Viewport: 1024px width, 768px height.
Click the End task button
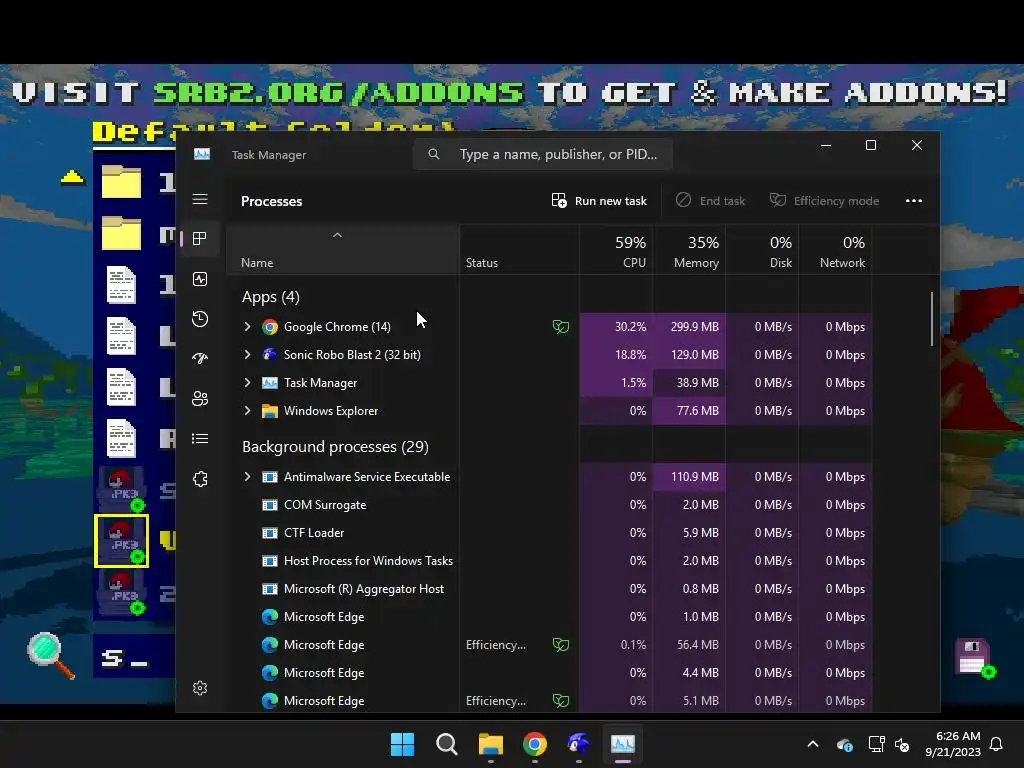pyautogui.click(x=711, y=200)
